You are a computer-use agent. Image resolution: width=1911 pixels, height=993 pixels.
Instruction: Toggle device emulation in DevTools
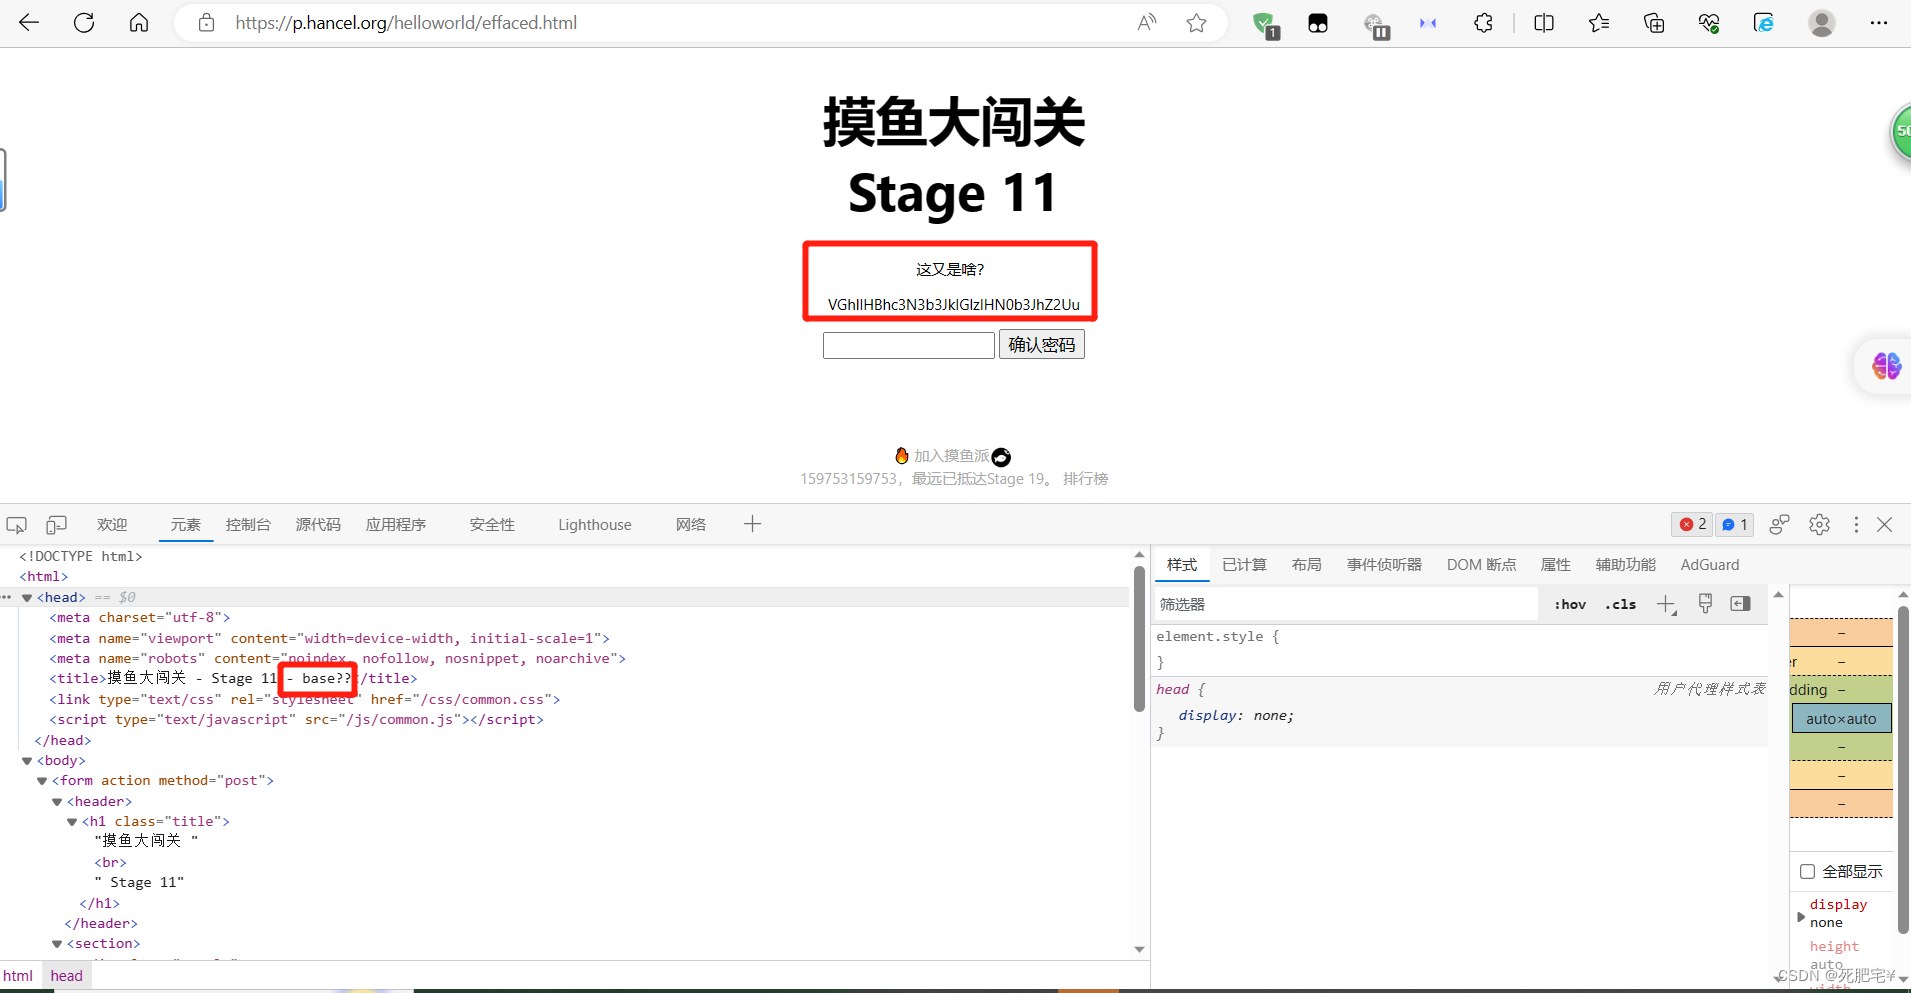coord(56,524)
